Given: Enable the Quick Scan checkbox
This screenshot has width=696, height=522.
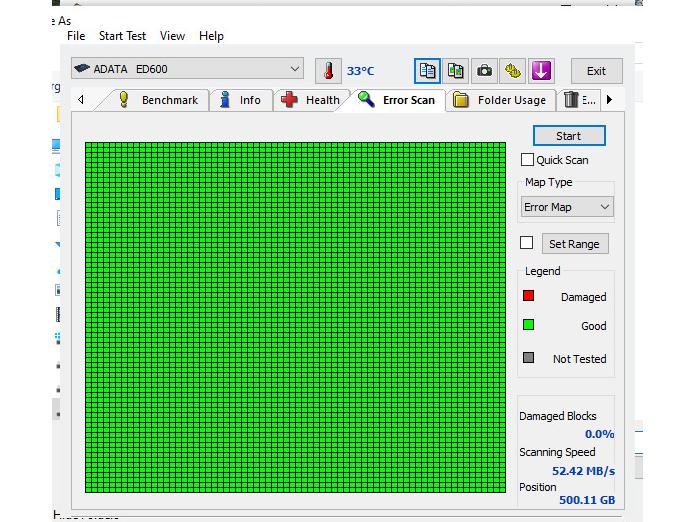Looking at the screenshot, I should point(527,160).
